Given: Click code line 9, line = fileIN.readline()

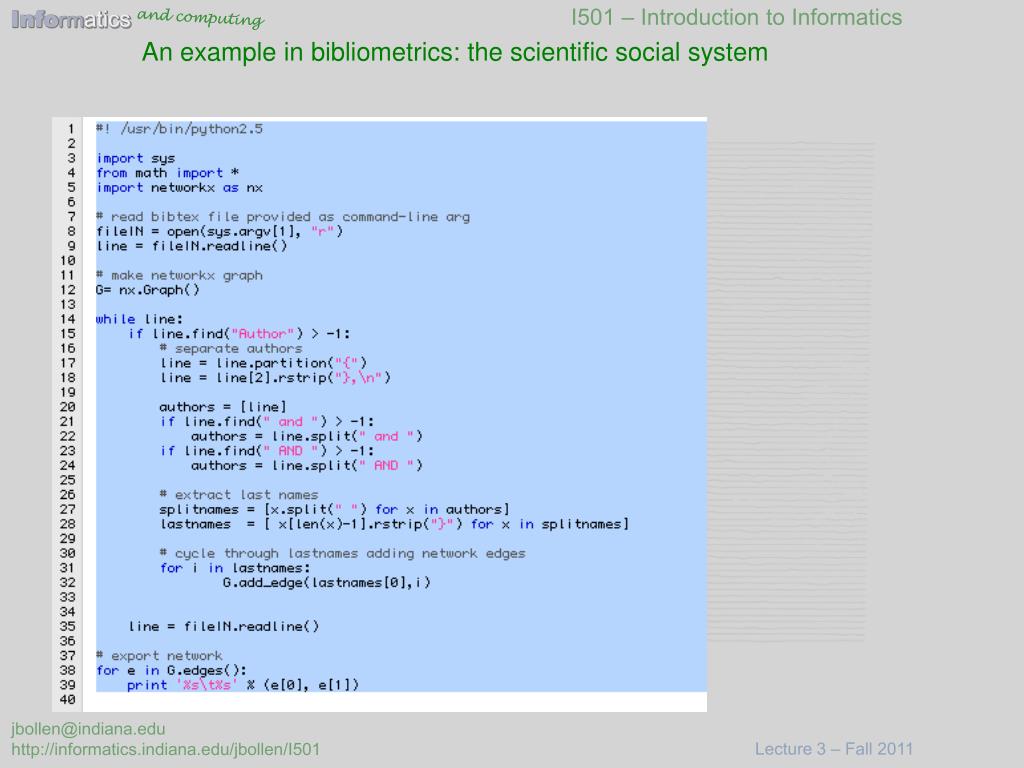Looking at the screenshot, I should 191,246.
